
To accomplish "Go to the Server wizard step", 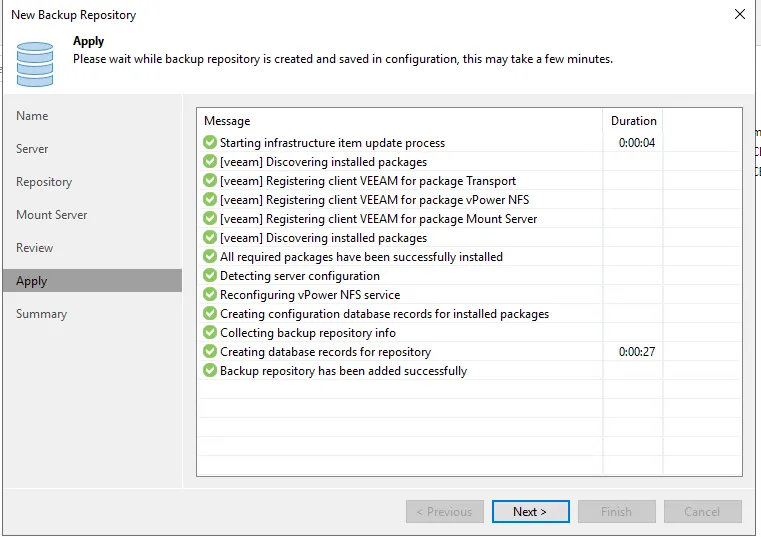I will (32, 149).
